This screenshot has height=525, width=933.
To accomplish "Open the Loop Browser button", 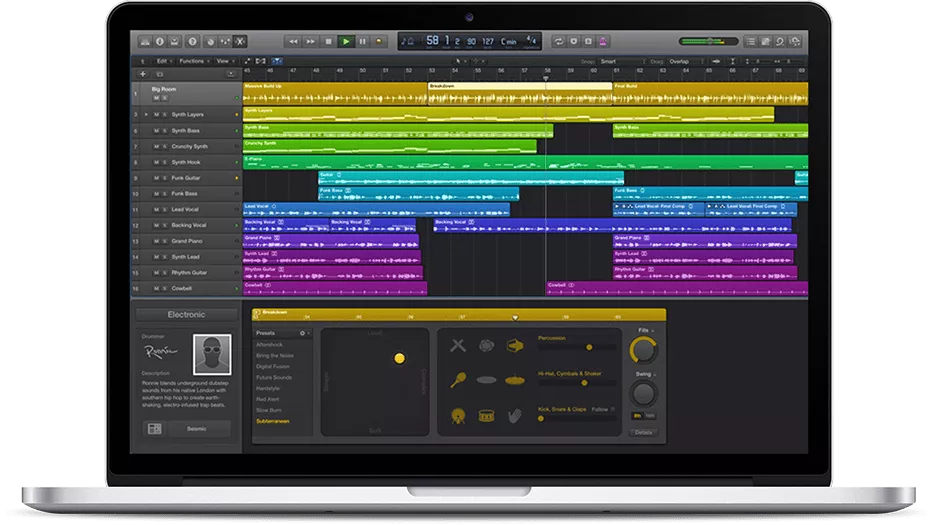I will [780, 42].
